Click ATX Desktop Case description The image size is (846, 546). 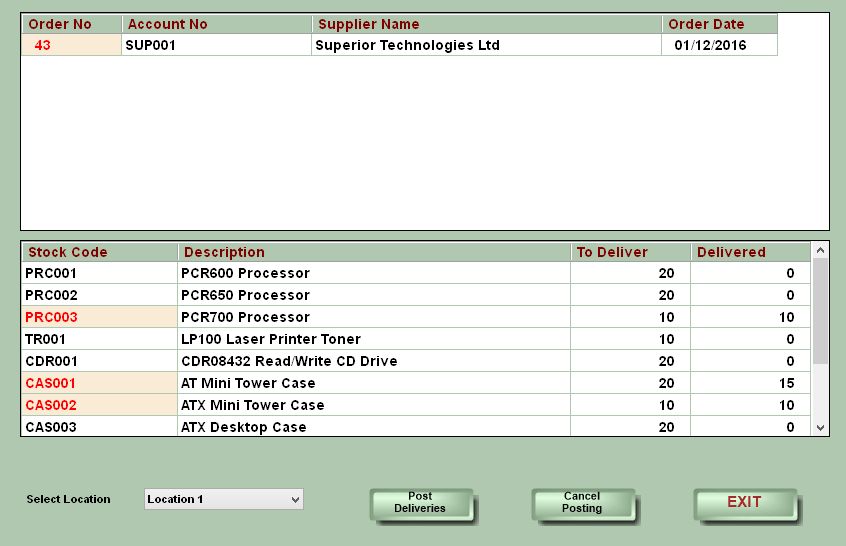(374, 427)
